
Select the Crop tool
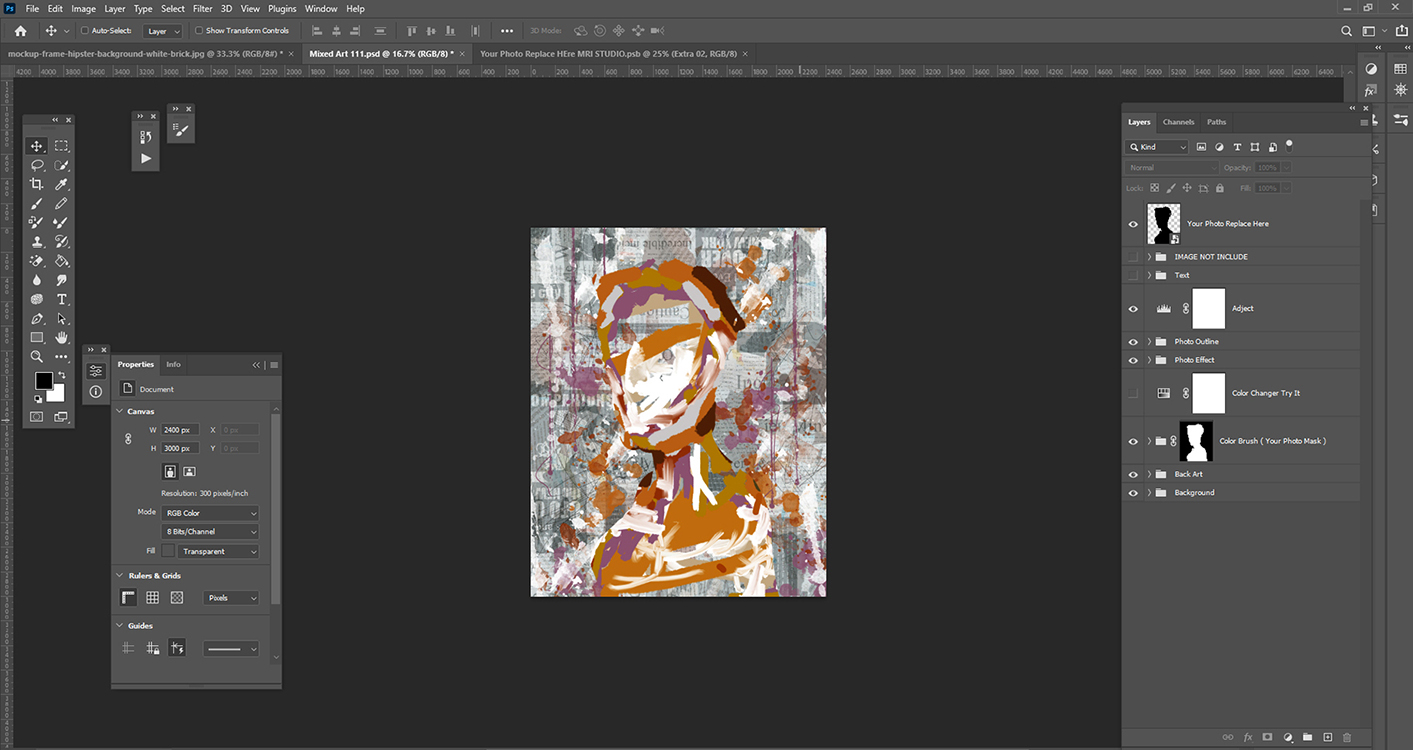pyautogui.click(x=37, y=184)
